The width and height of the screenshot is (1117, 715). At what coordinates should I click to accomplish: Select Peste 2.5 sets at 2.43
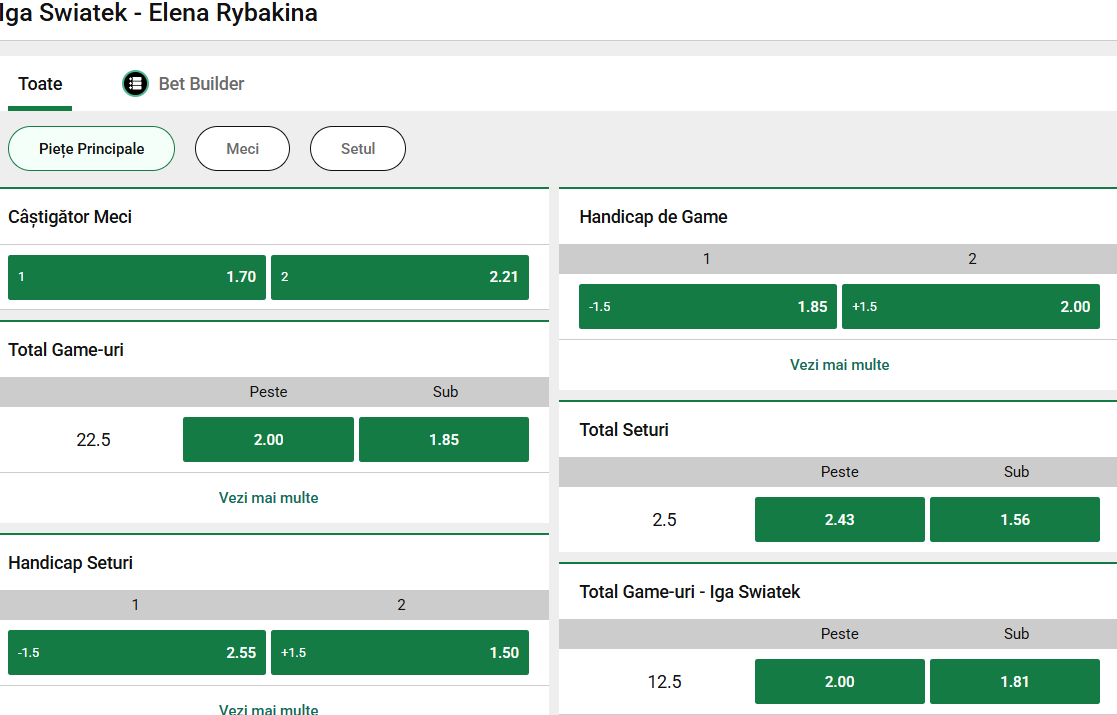tap(839, 520)
